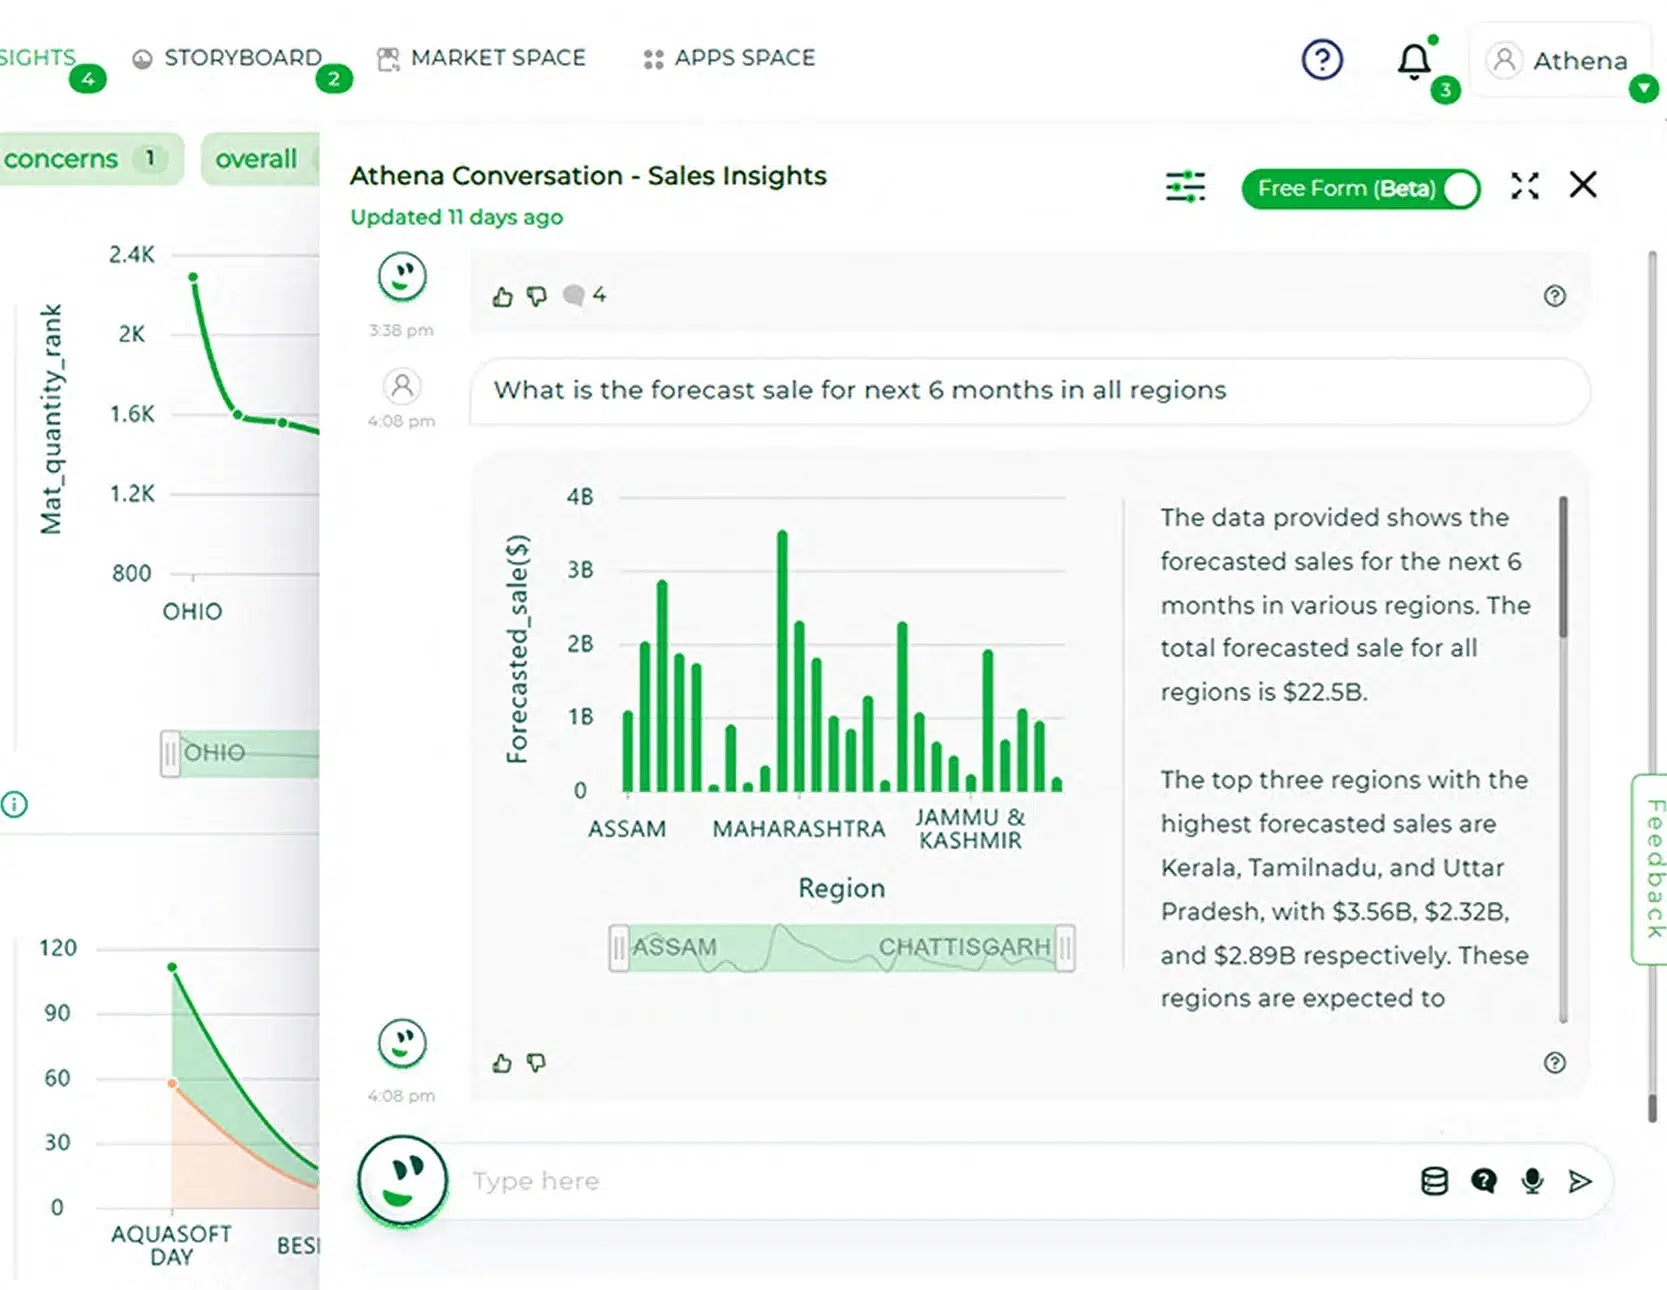Image resolution: width=1667 pixels, height=1290 pixels.
Task: Open the Feedback side tab
Action: point(1651,869)
